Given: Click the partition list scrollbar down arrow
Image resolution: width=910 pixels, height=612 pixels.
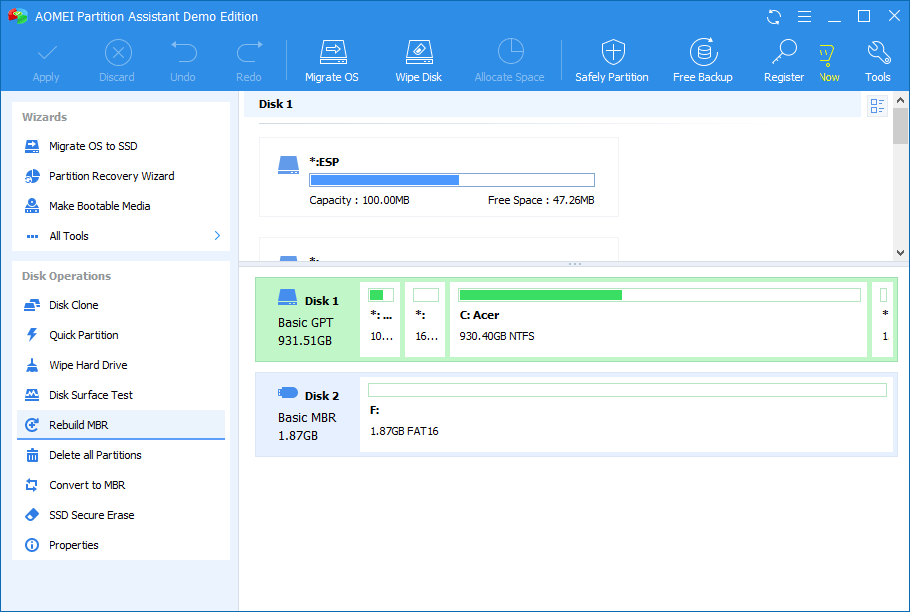Looking at the screenshot, I should pyautogui.click(x=900, y=252).
